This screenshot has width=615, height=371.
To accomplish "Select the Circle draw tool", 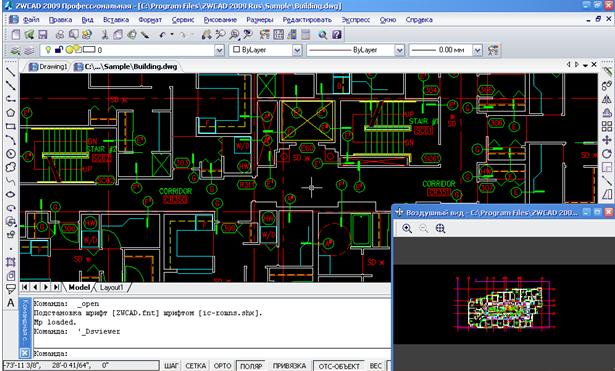I will 11,154.
